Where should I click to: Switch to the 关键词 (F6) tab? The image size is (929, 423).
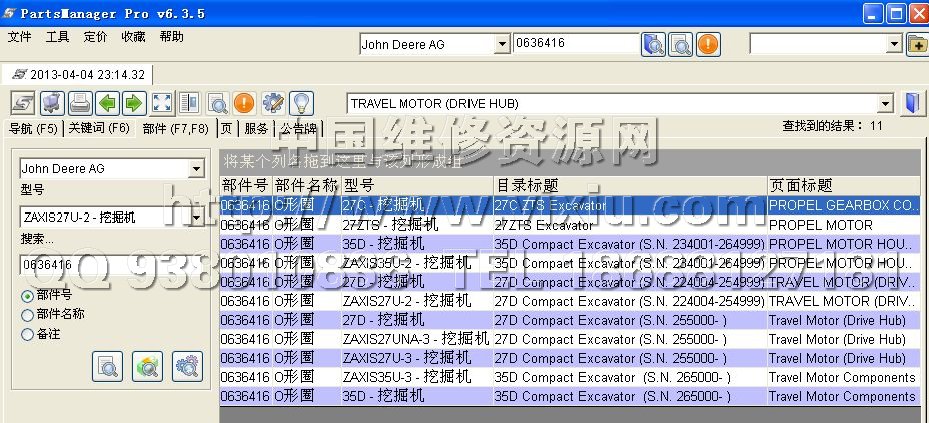tap(98, 129)
